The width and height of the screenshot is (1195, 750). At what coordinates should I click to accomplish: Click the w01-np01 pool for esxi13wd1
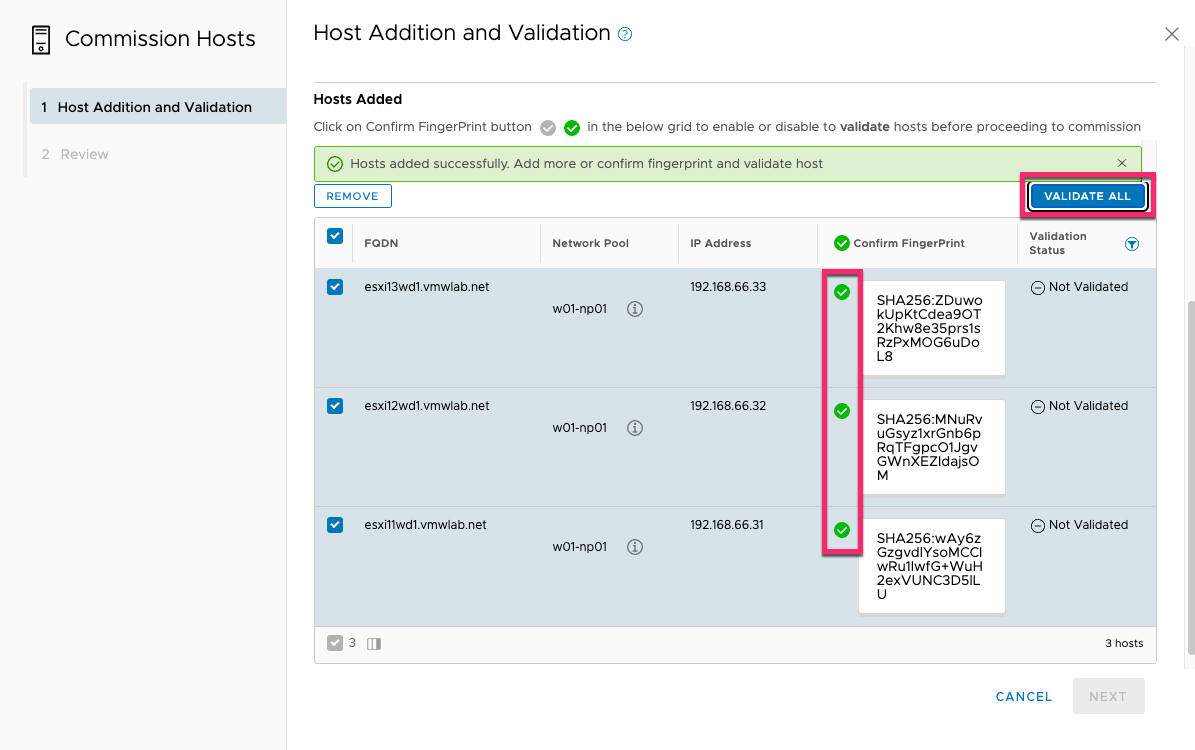580,309
